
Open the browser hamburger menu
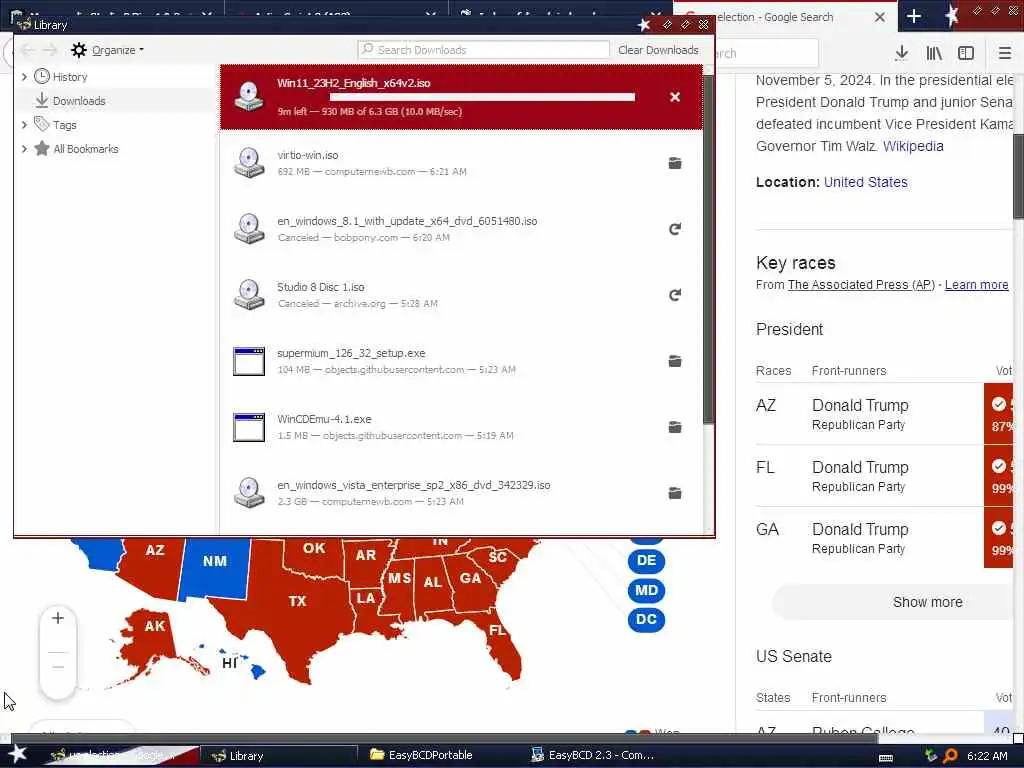(1004, 53)
